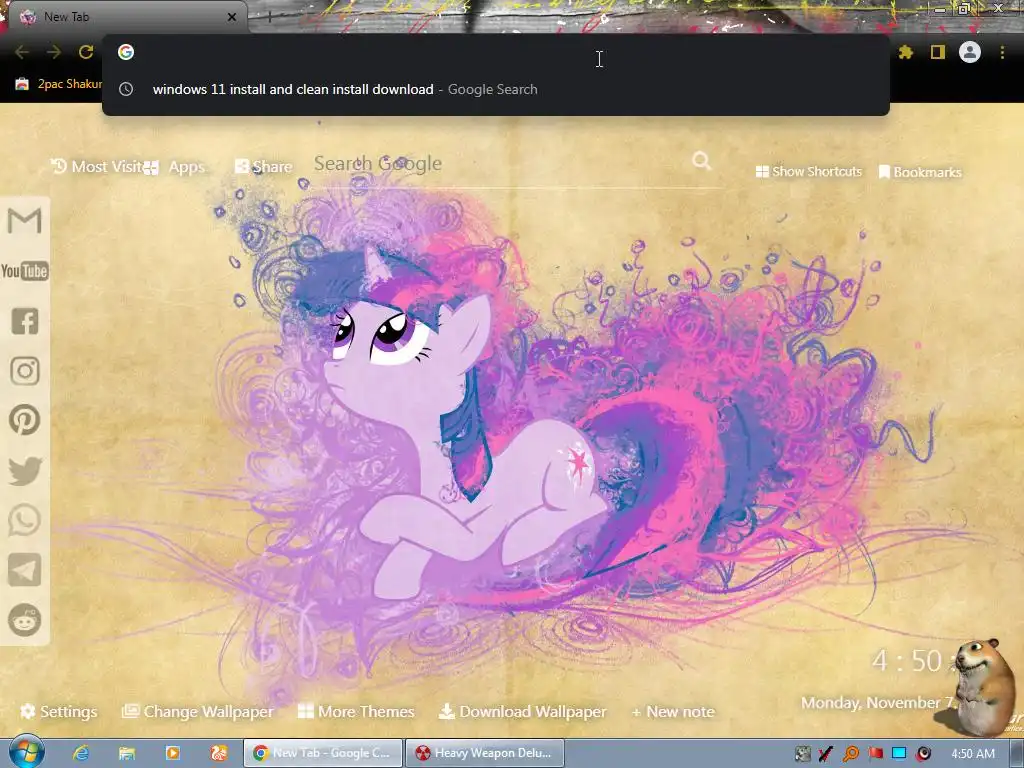Open the Chrome extensions puzzle icon
The image size is (1024, 768).
coord(905,52)
